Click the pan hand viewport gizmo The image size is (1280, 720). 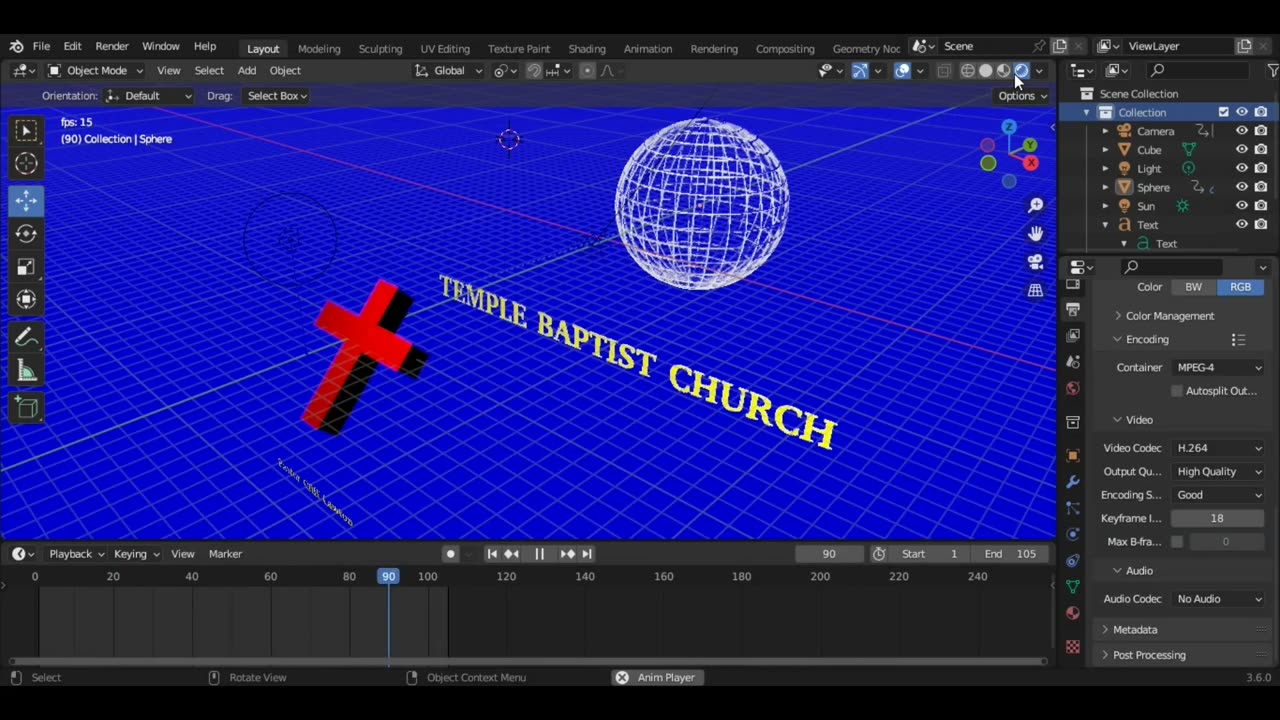1035,233
